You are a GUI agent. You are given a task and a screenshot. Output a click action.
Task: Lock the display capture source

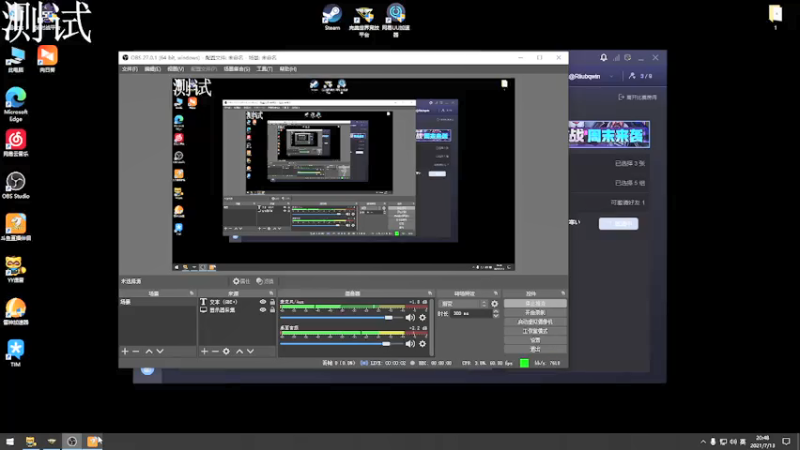click(272, 310)
